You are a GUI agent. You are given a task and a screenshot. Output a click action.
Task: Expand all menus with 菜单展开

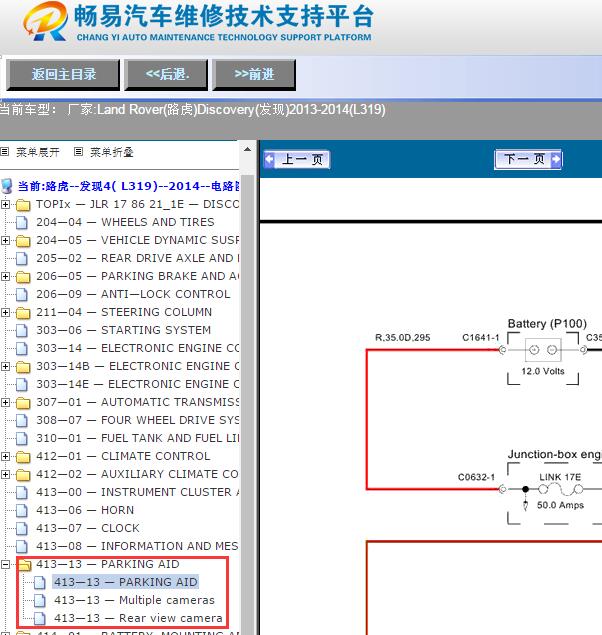pos(38,152)
